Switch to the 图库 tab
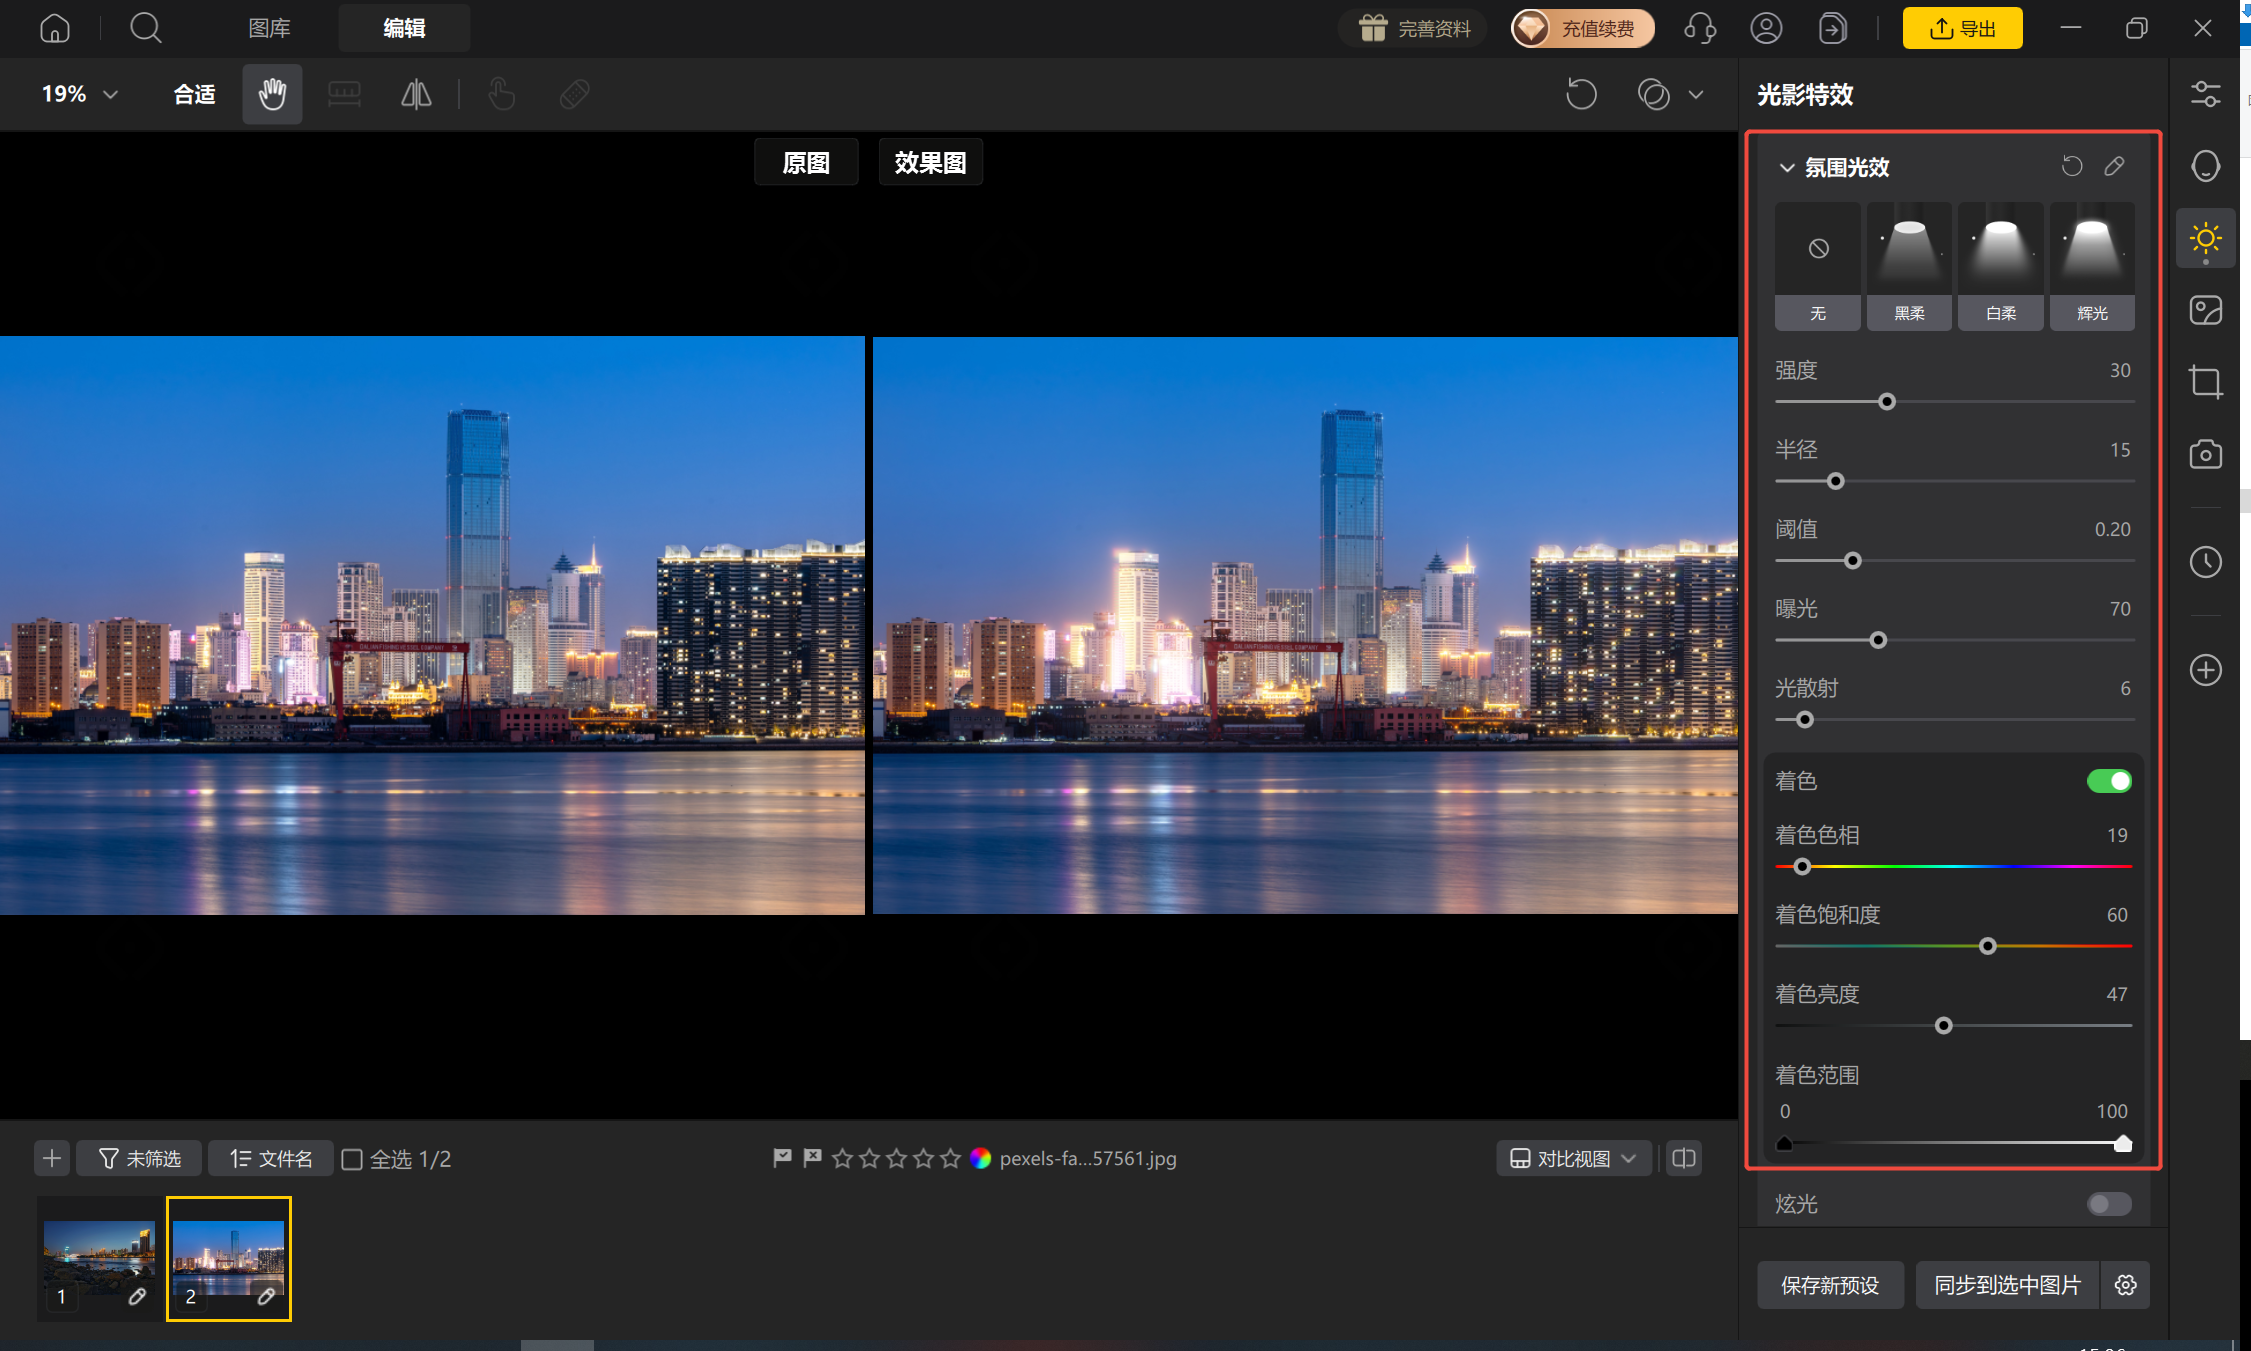The height and width of the screenshot is (1351, 2251). click(x=269, y=28)
